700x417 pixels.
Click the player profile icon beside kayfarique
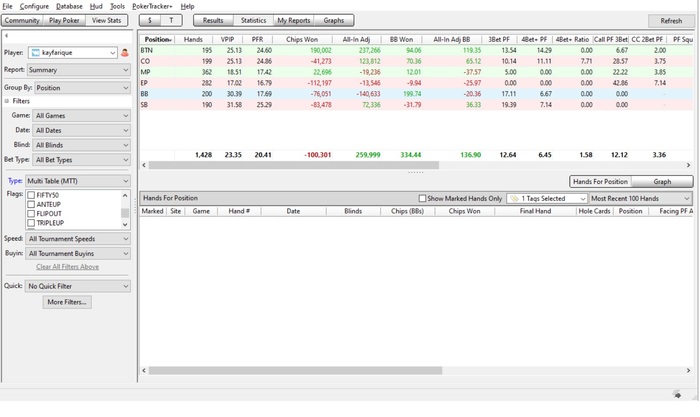[x=125, y=53]
